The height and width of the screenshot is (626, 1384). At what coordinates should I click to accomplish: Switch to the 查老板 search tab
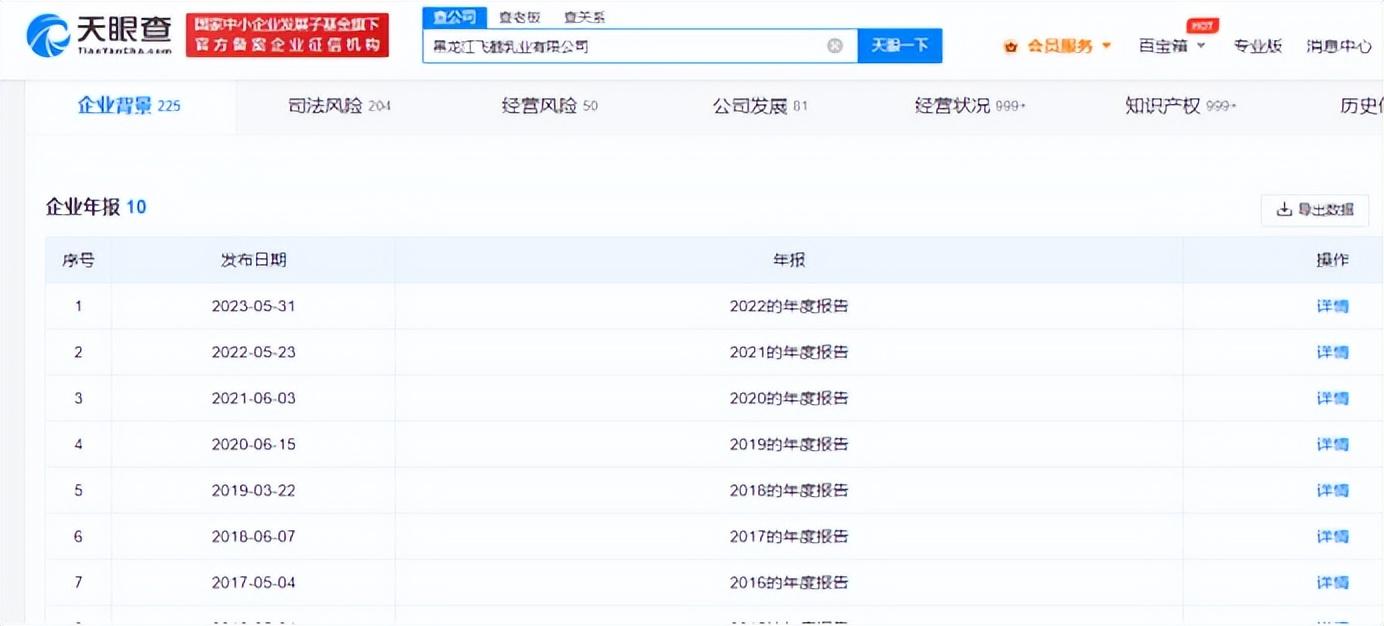519,17
